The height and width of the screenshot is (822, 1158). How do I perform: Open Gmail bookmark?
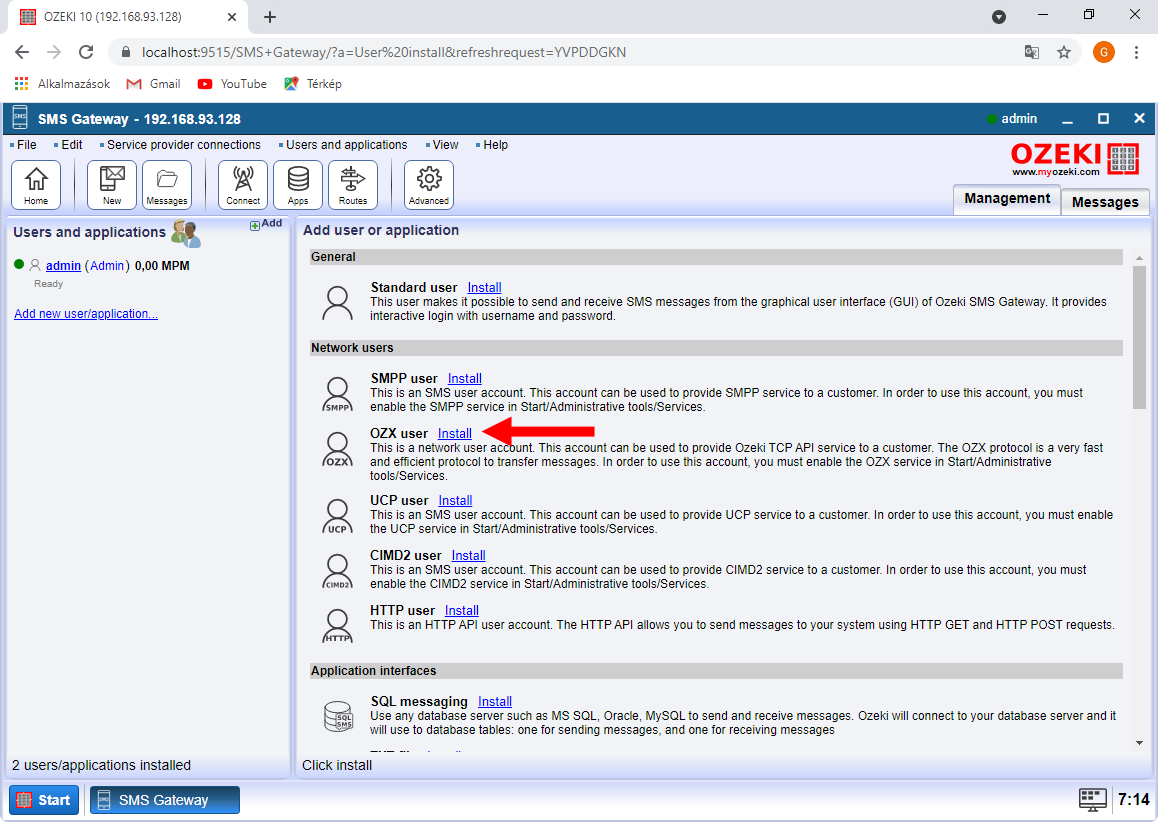(154, 84)
